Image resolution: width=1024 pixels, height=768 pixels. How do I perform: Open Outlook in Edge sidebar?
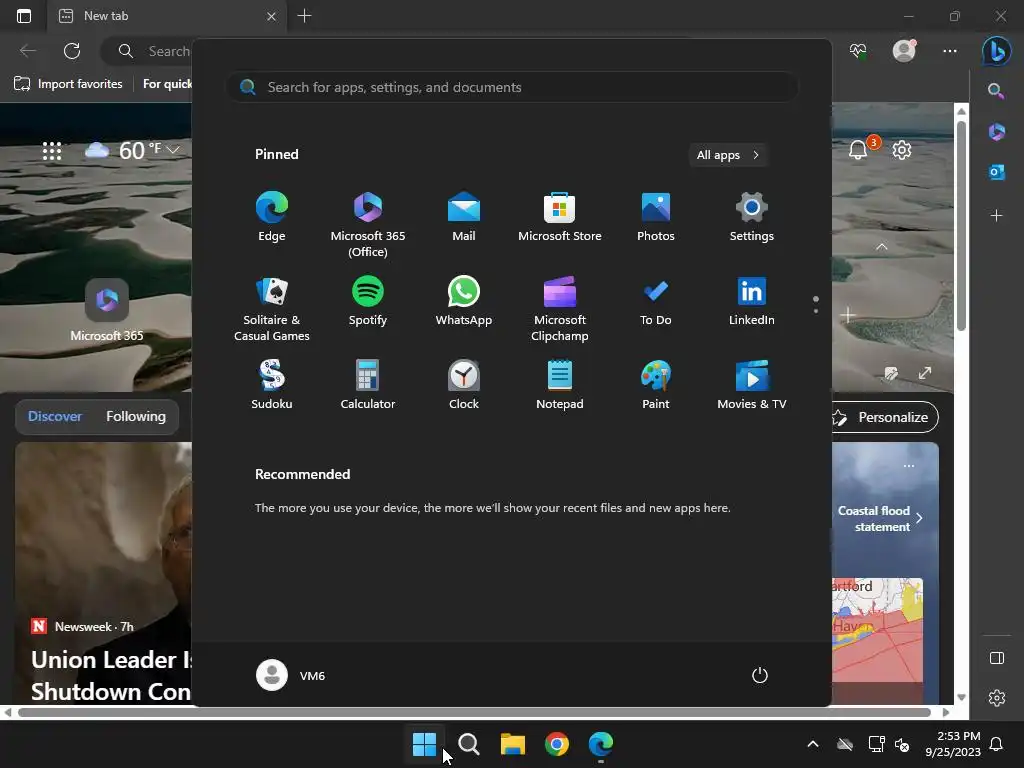point(996,172)
